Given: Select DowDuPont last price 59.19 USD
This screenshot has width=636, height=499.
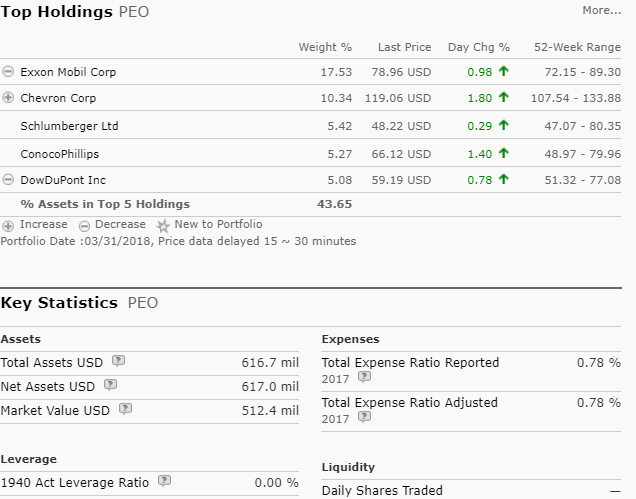Looking at the screenshot, I should (x=401, y=180).
